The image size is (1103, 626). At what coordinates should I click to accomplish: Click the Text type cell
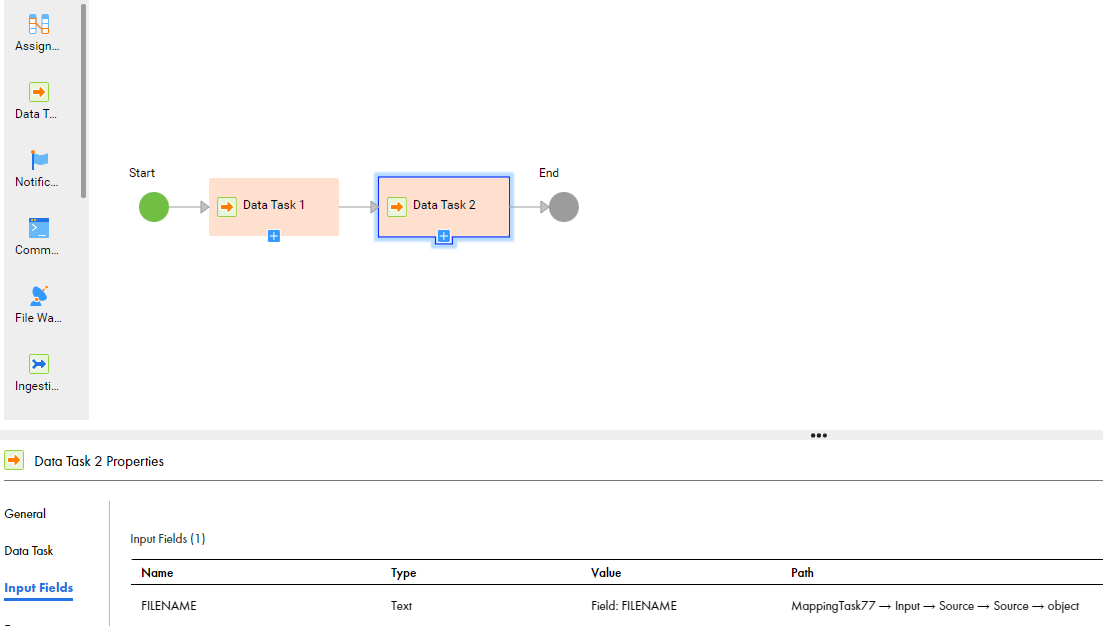point(402,606)
